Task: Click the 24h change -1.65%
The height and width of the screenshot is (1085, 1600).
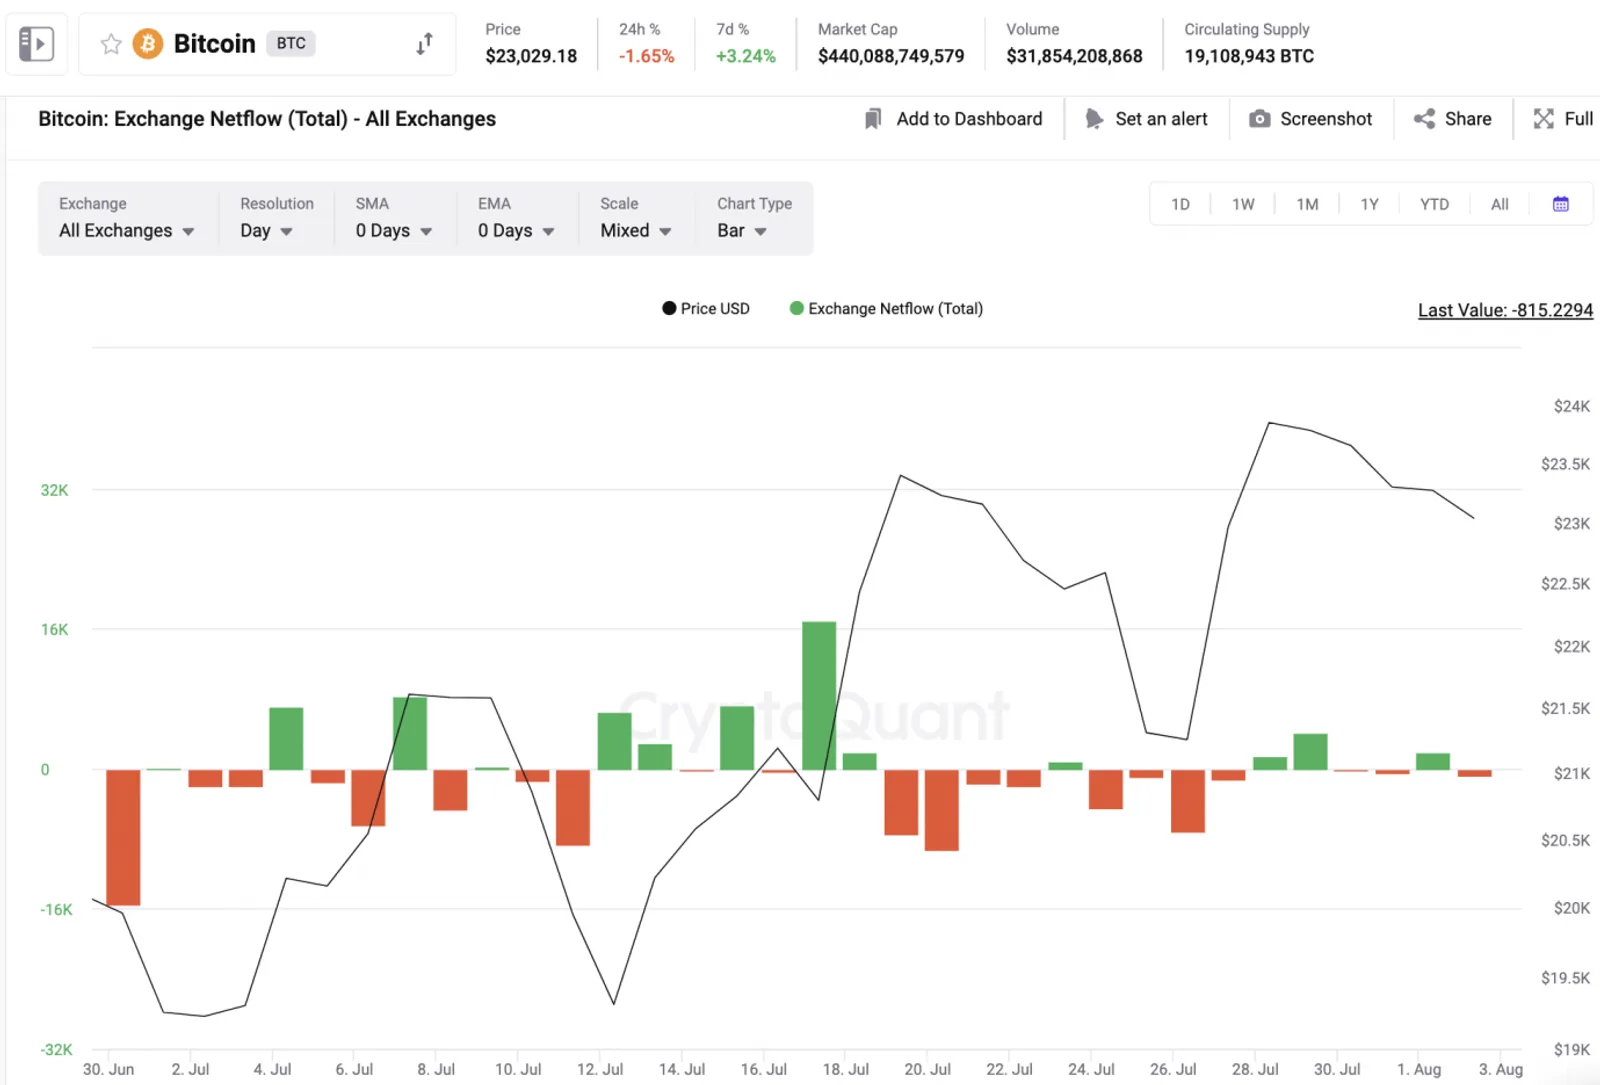Action: point(646,56)
